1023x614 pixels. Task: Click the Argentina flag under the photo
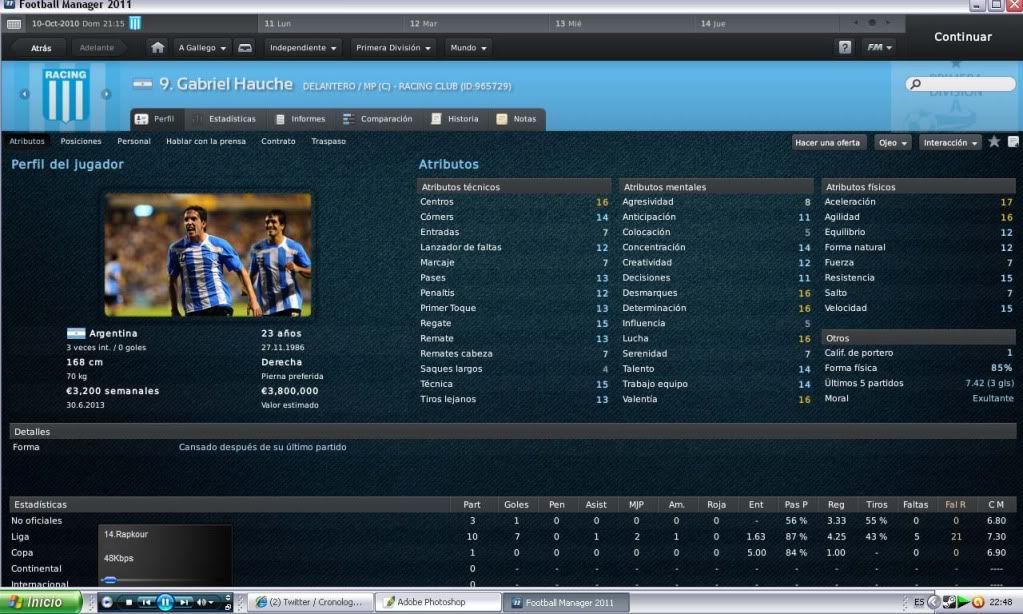76,333
